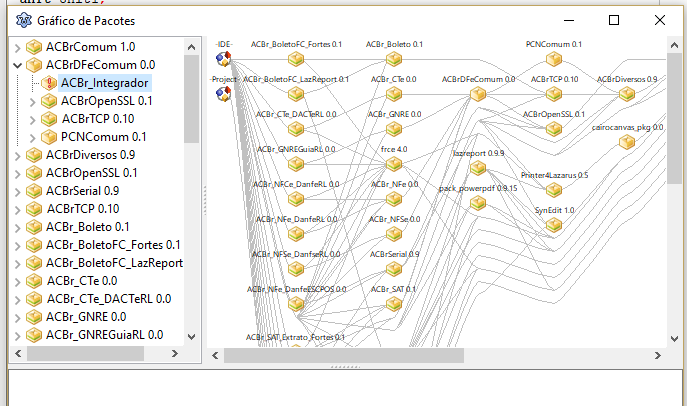Image resolution: width=687 pixels, height=406 pixels.
Task: Select ACBr_BoletoFC_LazReport tree item
Action: (x=114, y=263)
